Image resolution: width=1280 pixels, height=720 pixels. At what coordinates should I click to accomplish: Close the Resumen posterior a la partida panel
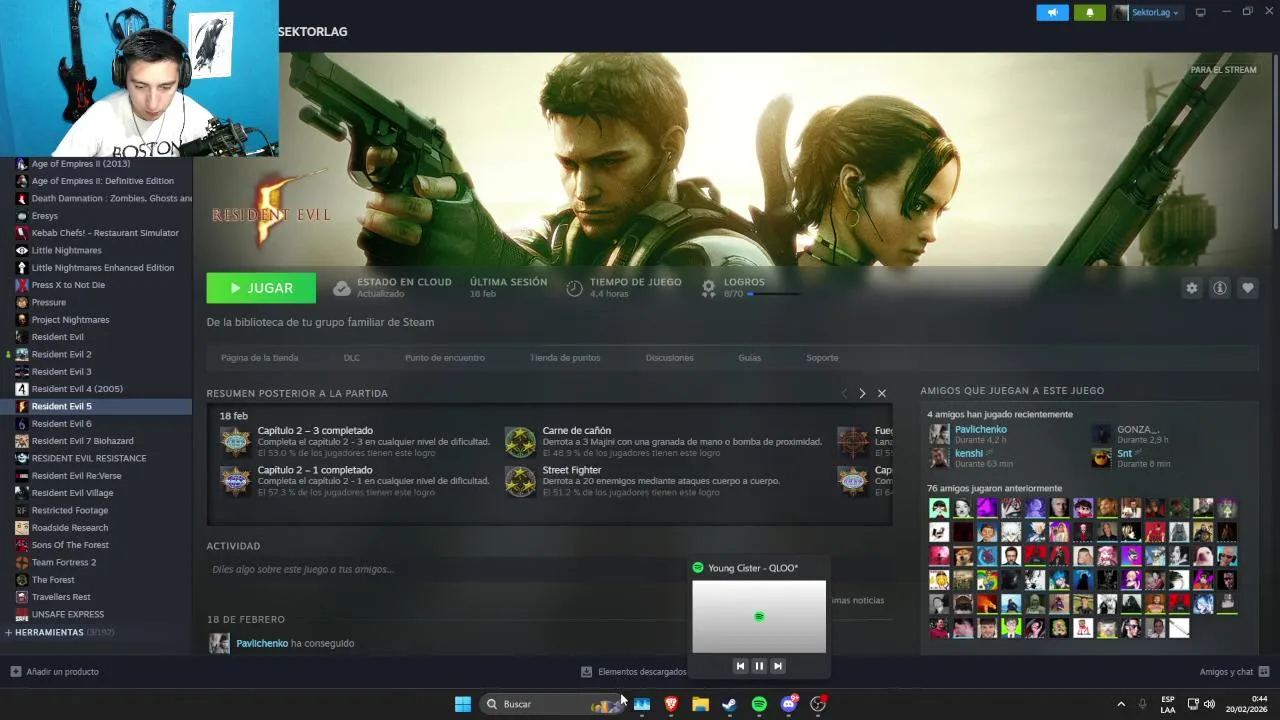pos(882,393)
